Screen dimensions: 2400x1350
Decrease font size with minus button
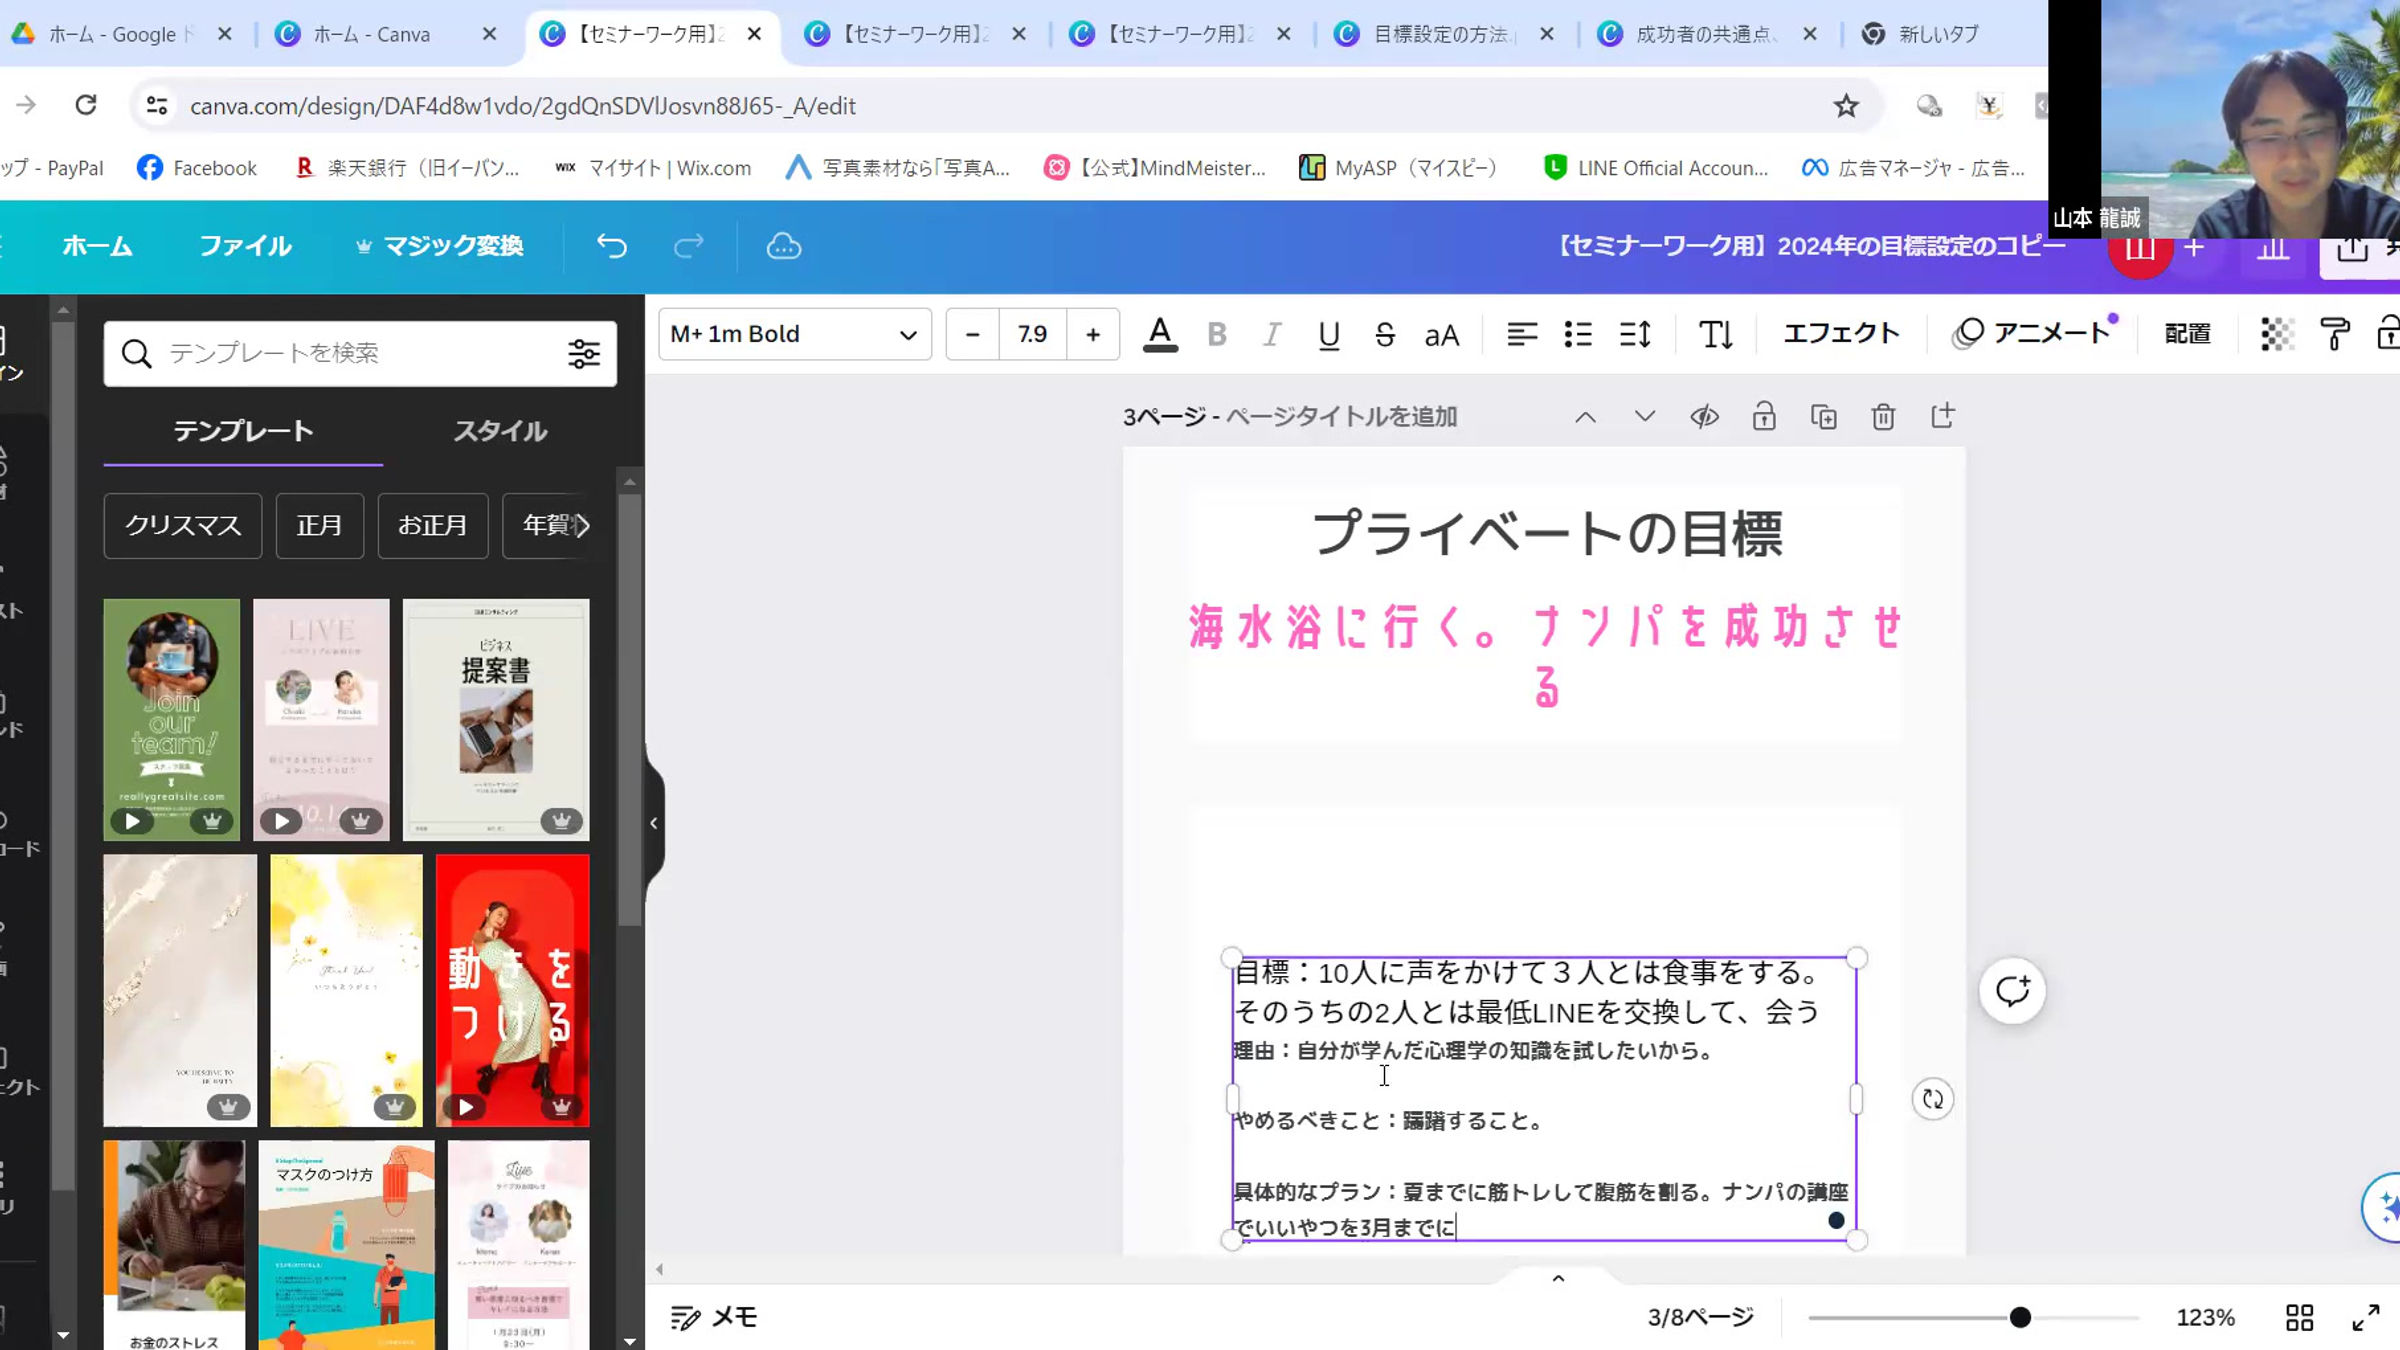pos(972,334)
